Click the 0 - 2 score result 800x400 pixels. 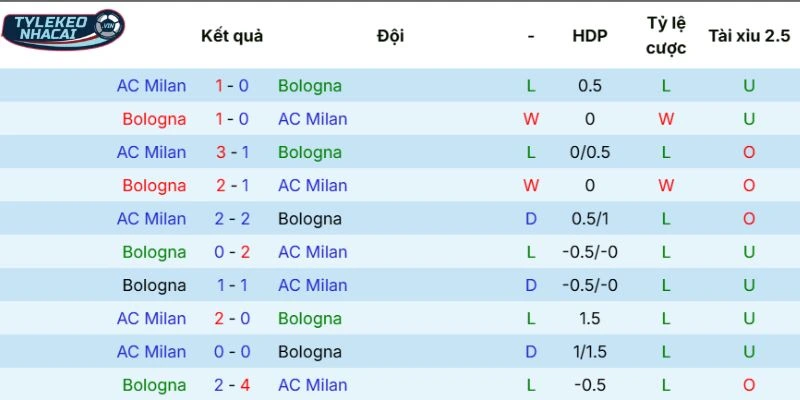[x=232, y=252]
